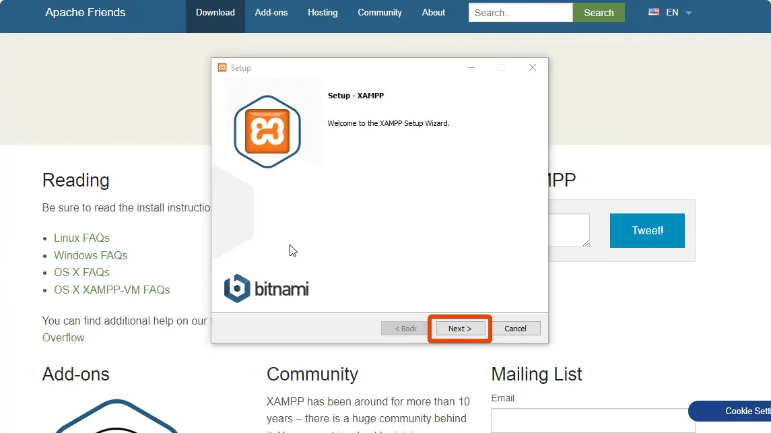Click the XAMPP orange logo icon

[x=267, y=131]
